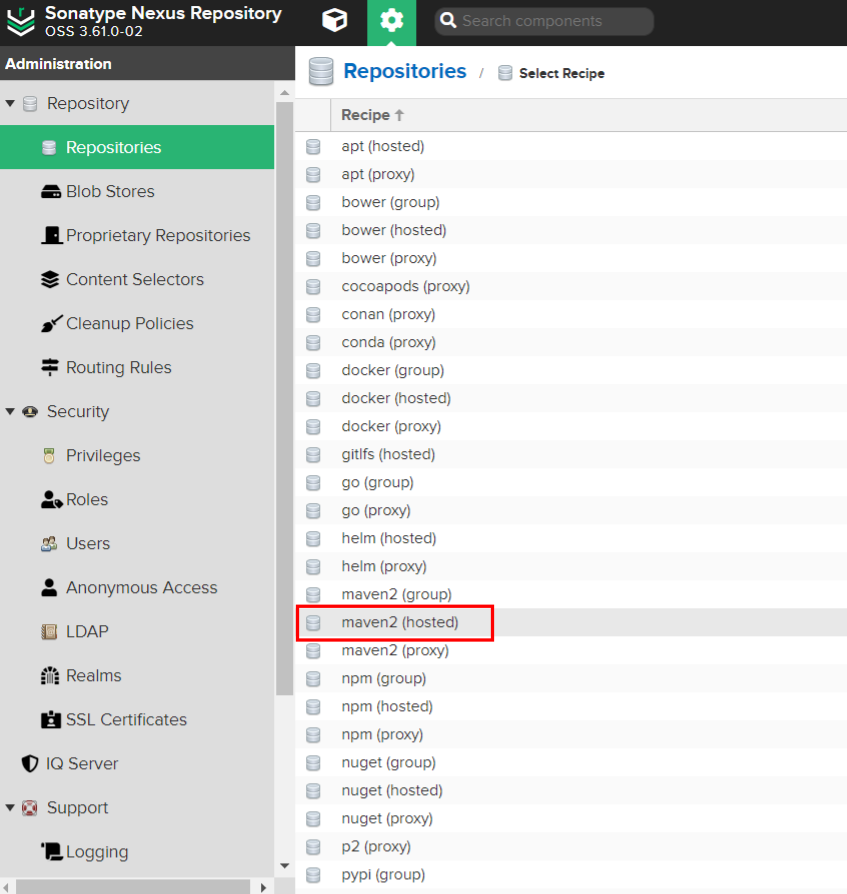Viewport: 847px width, 894px height.
Task: Click the Realms icon in sidebar
Action: click(50, 676)
